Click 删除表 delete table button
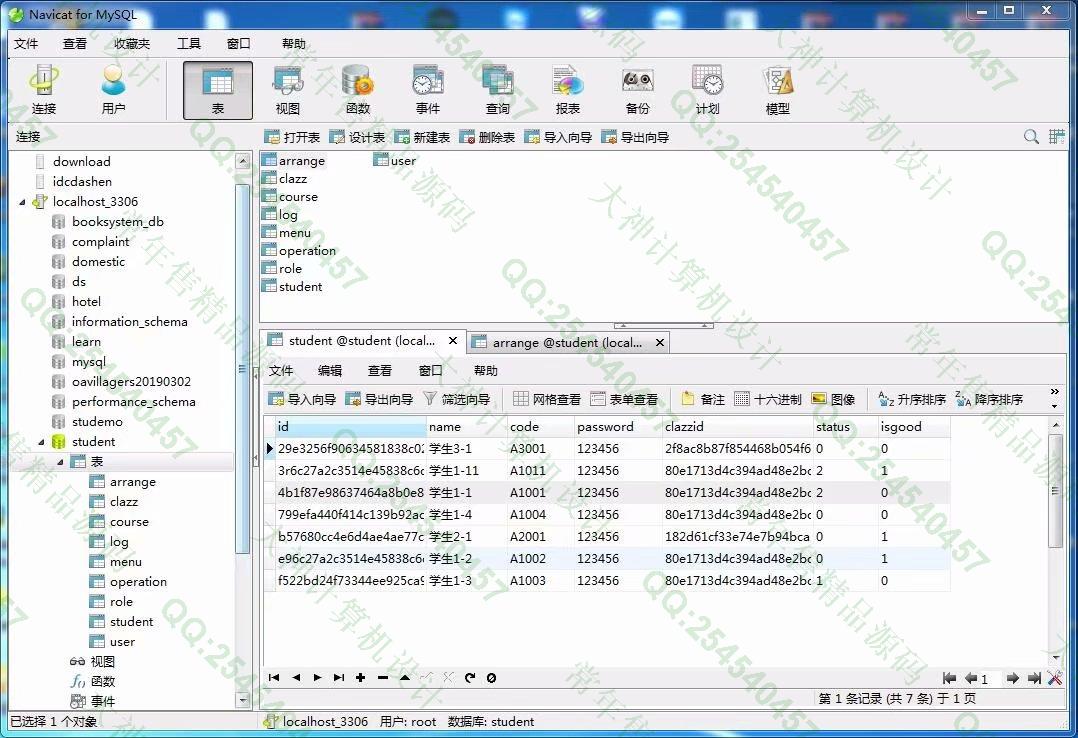 pos(487,137)
